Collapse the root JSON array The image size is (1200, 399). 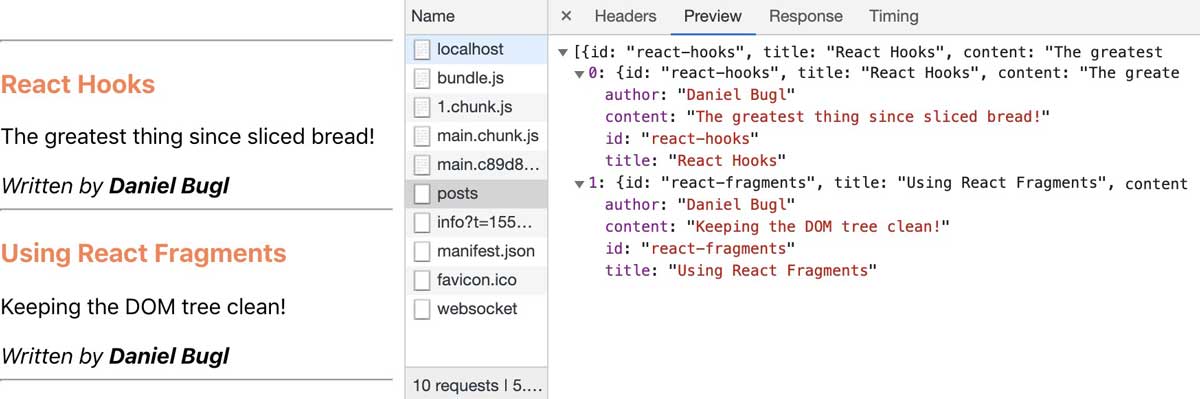pyautogui.click(x=563, y=53)
